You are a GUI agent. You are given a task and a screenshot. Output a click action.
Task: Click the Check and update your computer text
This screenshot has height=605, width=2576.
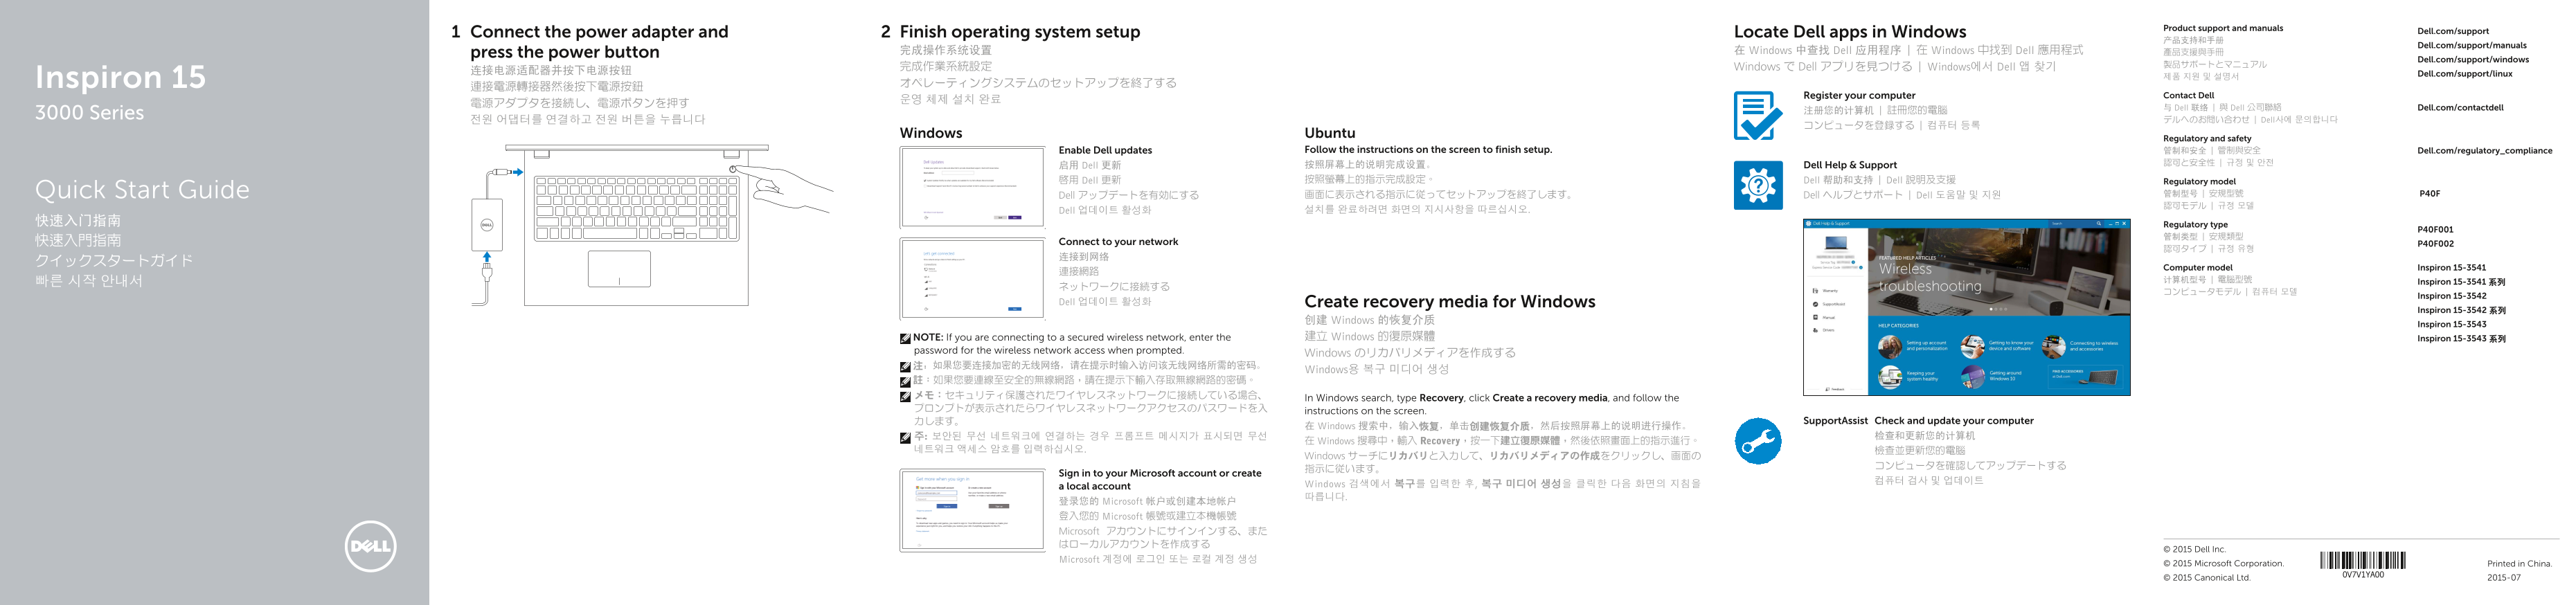click(1953, 420)
